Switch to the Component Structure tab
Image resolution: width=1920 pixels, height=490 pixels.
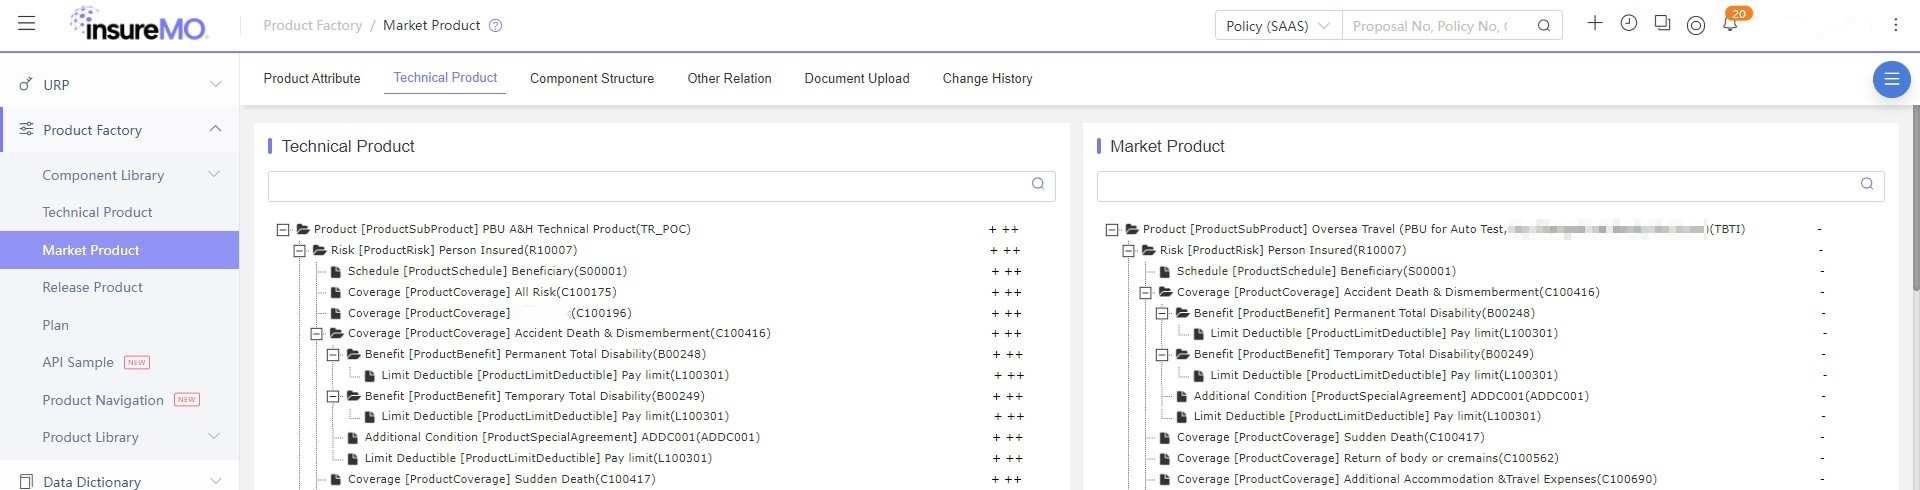click(592, 78)
